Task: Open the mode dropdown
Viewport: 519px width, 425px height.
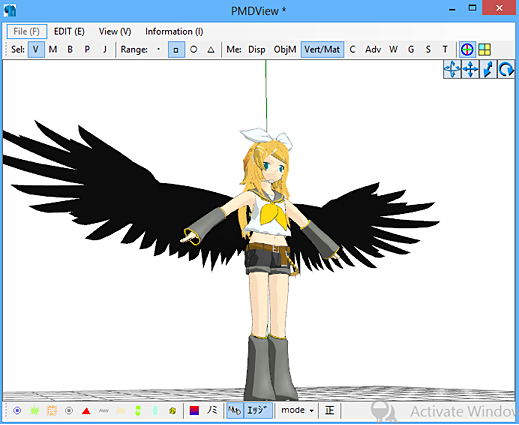Action: coord(297,411)
